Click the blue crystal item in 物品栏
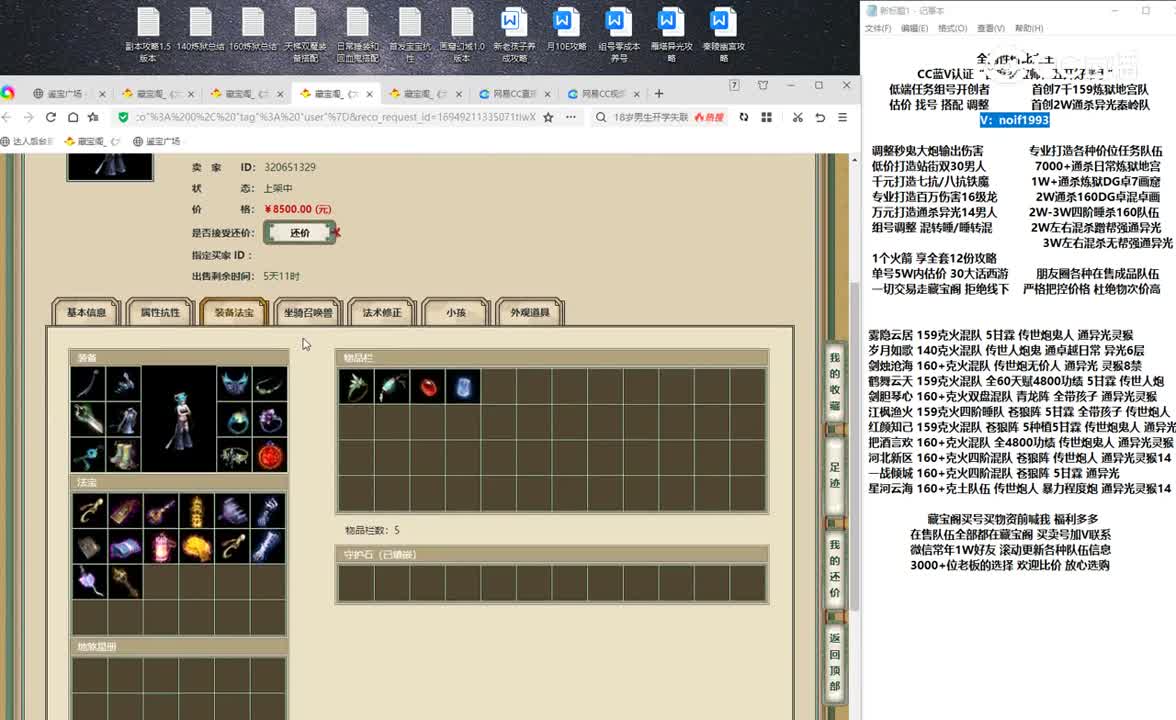 (464, 387)
